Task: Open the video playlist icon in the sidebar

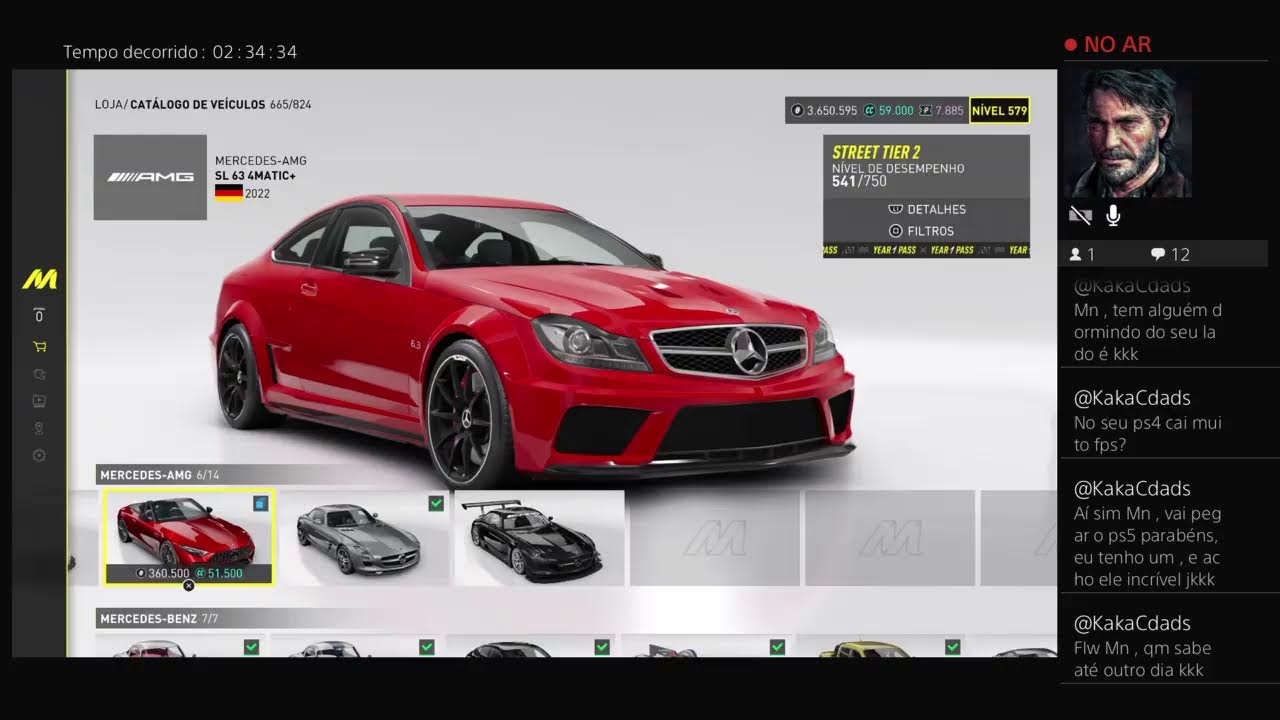Action: click(39, 401)
